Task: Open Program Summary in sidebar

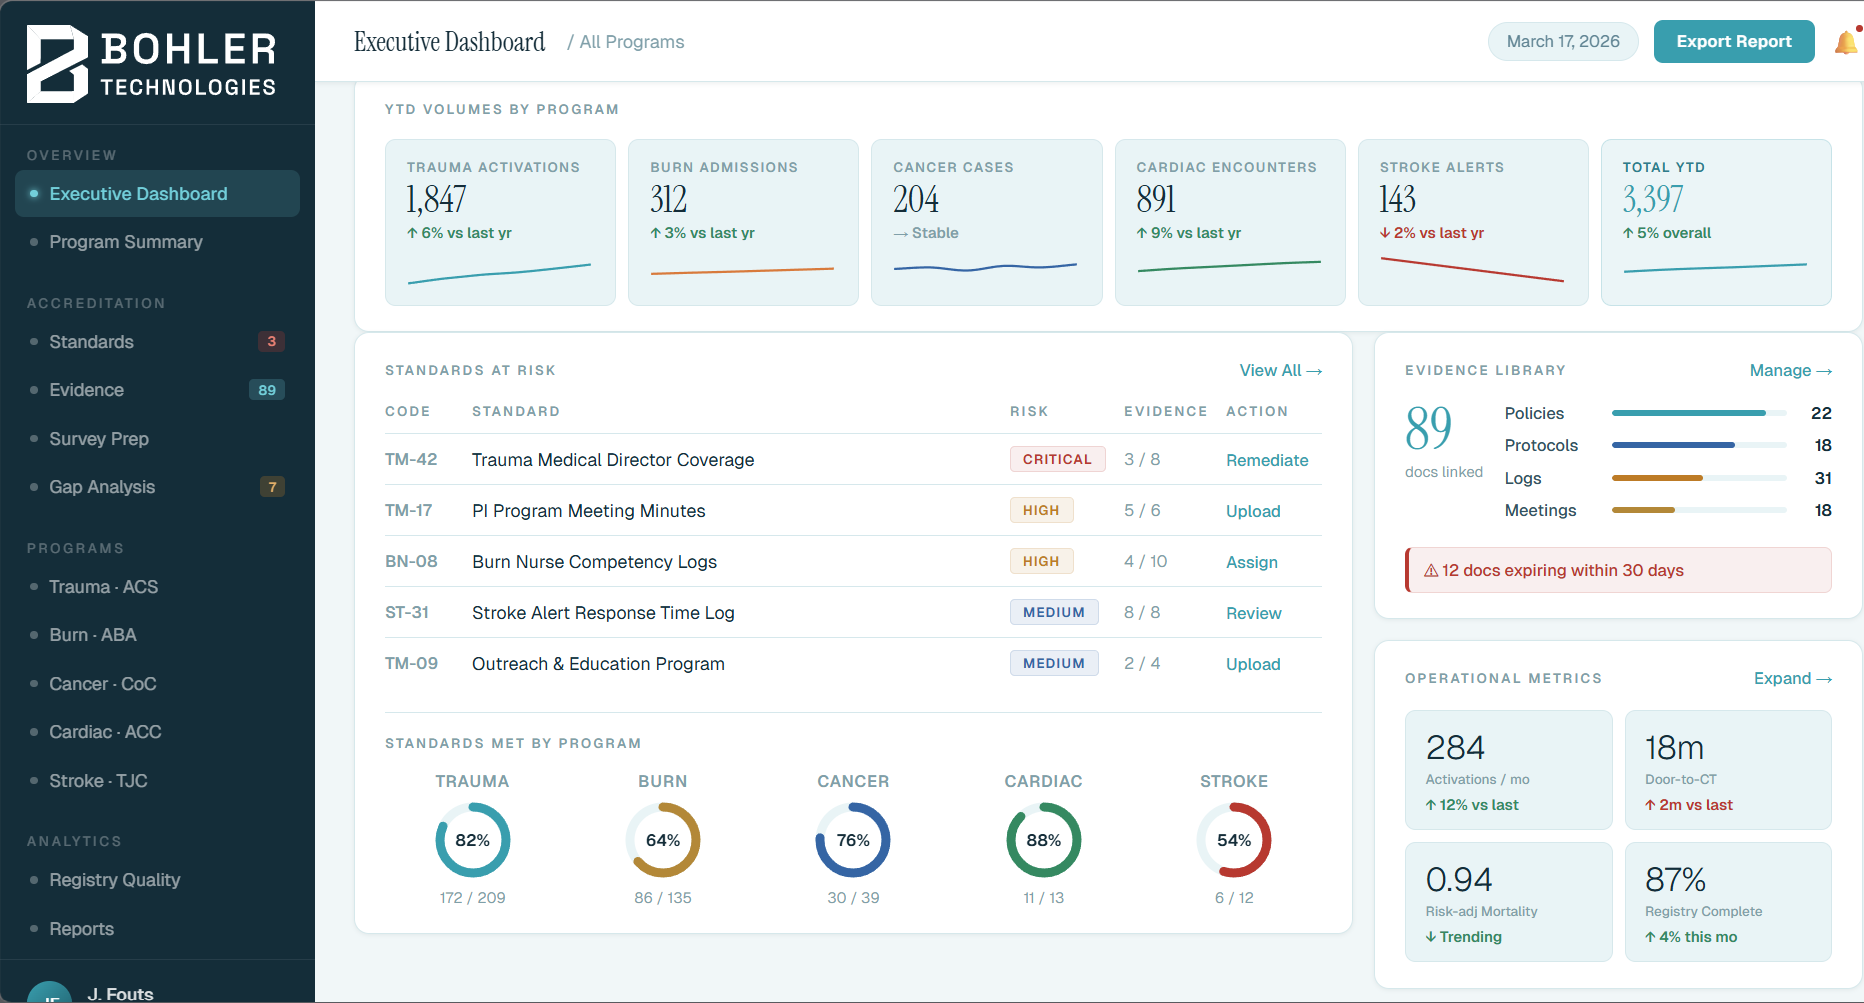Action: (157, 242)
